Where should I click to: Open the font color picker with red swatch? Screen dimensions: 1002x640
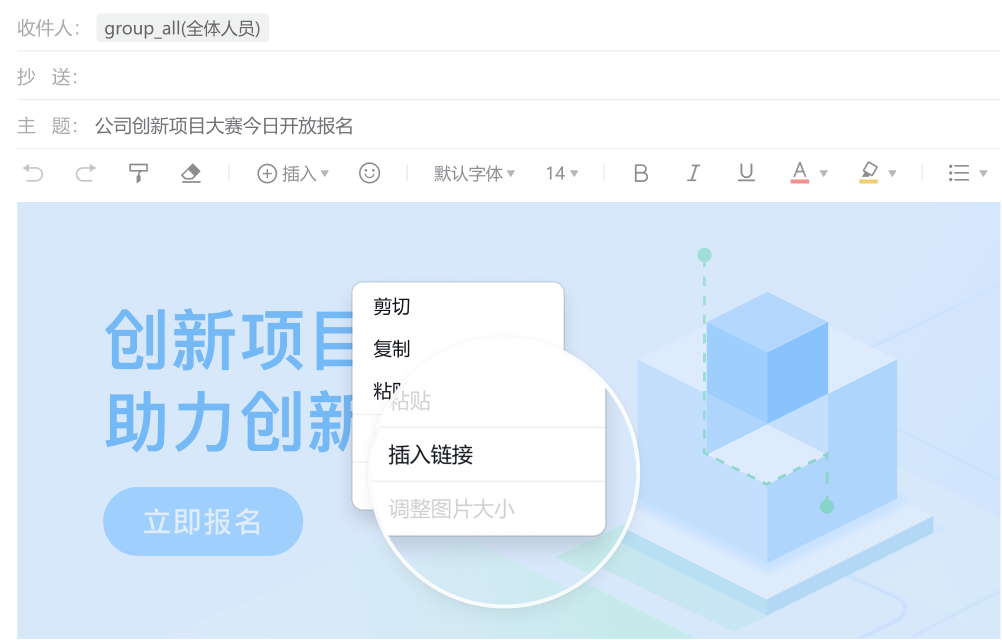[x=799, y=173]
